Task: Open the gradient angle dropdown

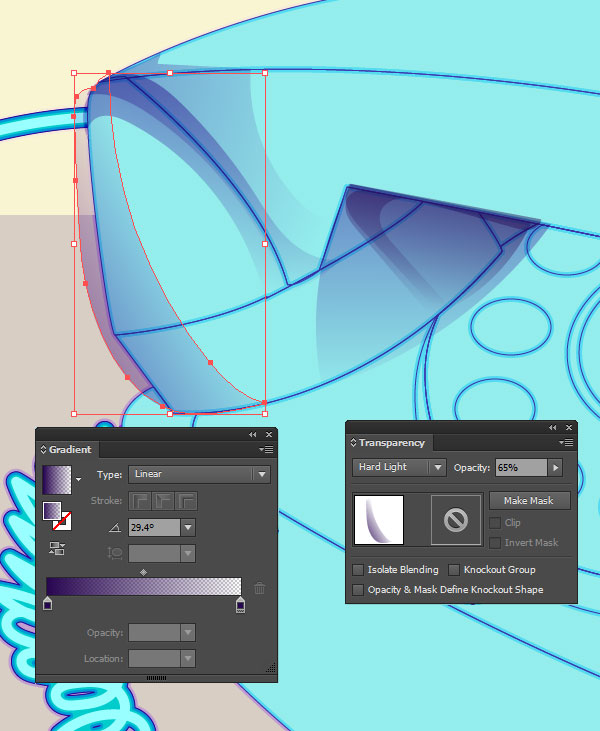Action: 188,528
